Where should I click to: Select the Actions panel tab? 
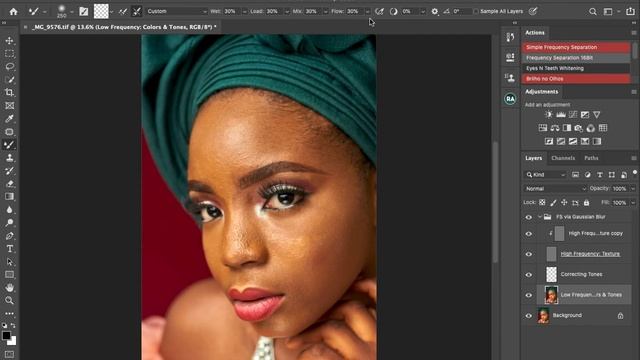tap(535, 33)
